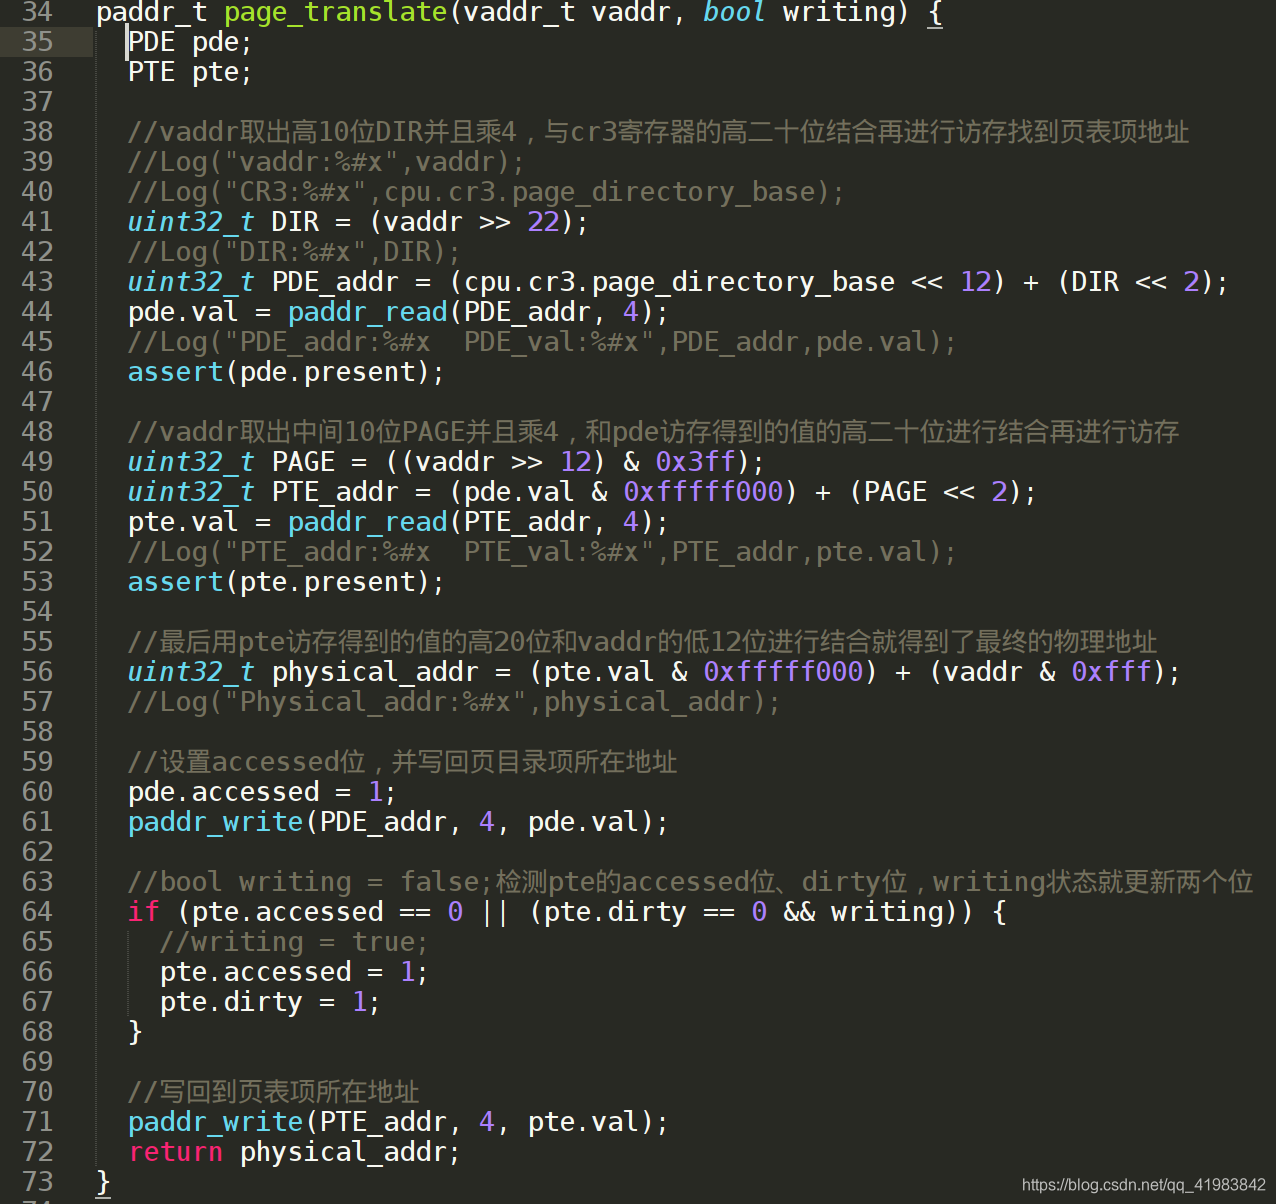Click commented Log "CR3:%#x" line
1276x1204 pixels.
pos(486,192)
